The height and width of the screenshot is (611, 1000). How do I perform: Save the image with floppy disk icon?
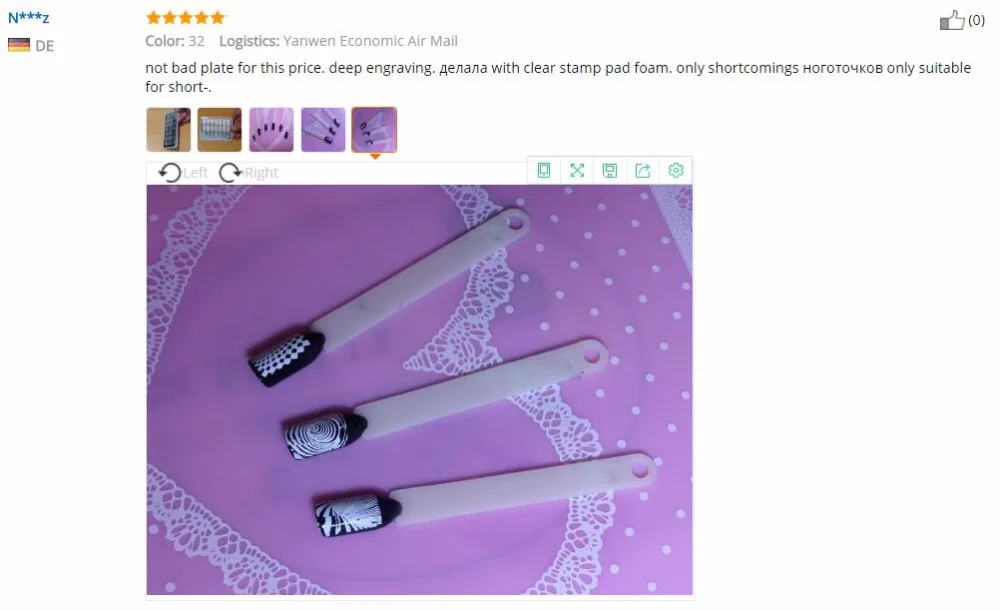point(610,170)
